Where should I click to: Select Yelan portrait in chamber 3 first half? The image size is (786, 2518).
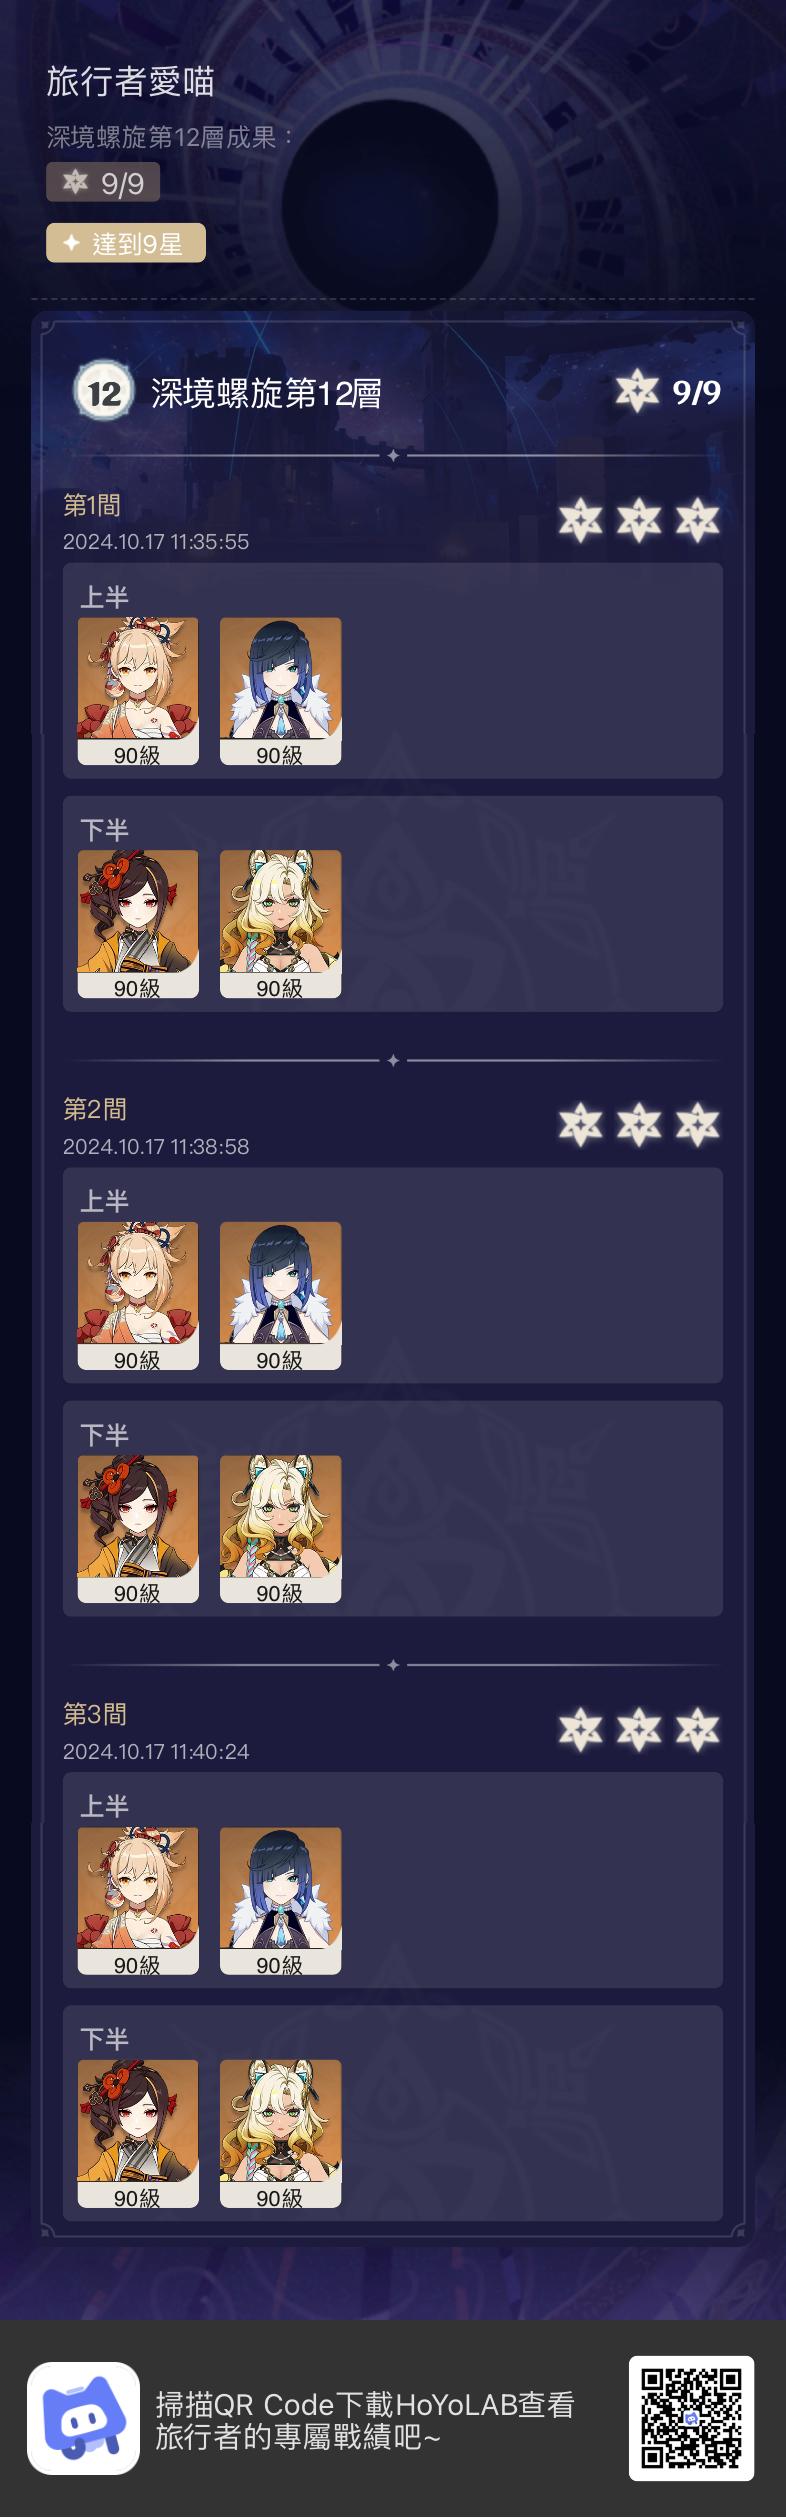click(x=280, y=1901)
